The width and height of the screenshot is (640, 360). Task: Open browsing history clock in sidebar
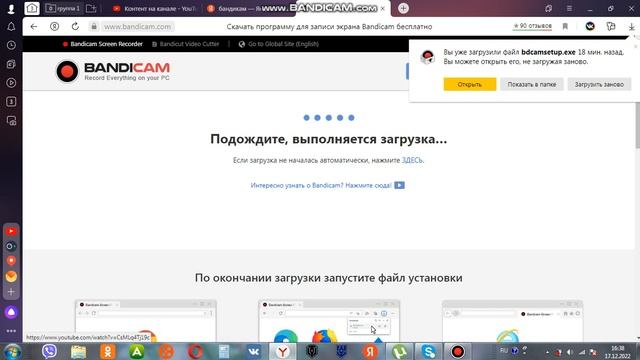pyautogui.click(x=11, y=45)
